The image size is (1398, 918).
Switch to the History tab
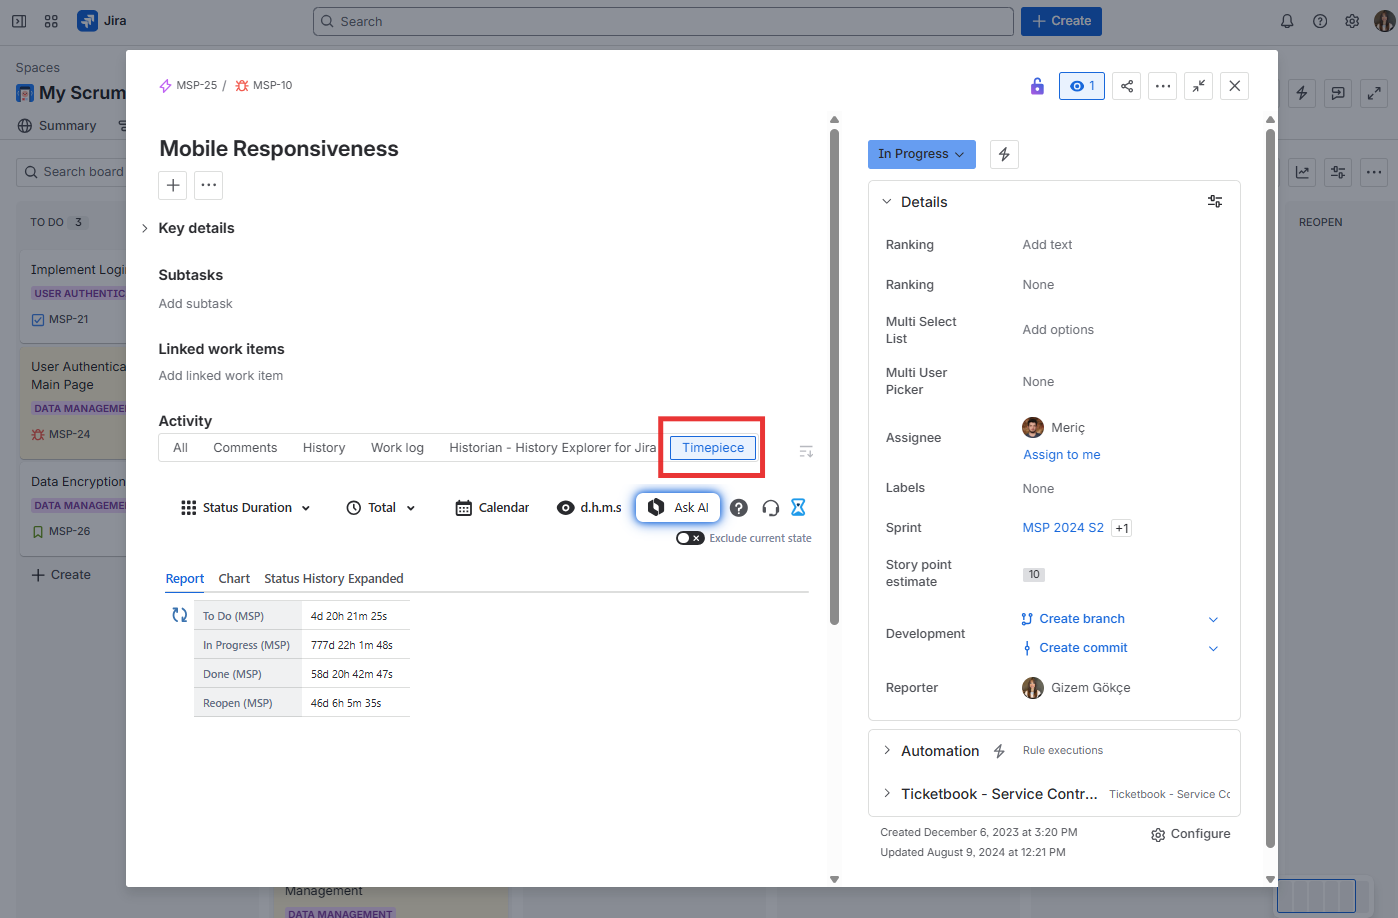(x=324, y=448)
